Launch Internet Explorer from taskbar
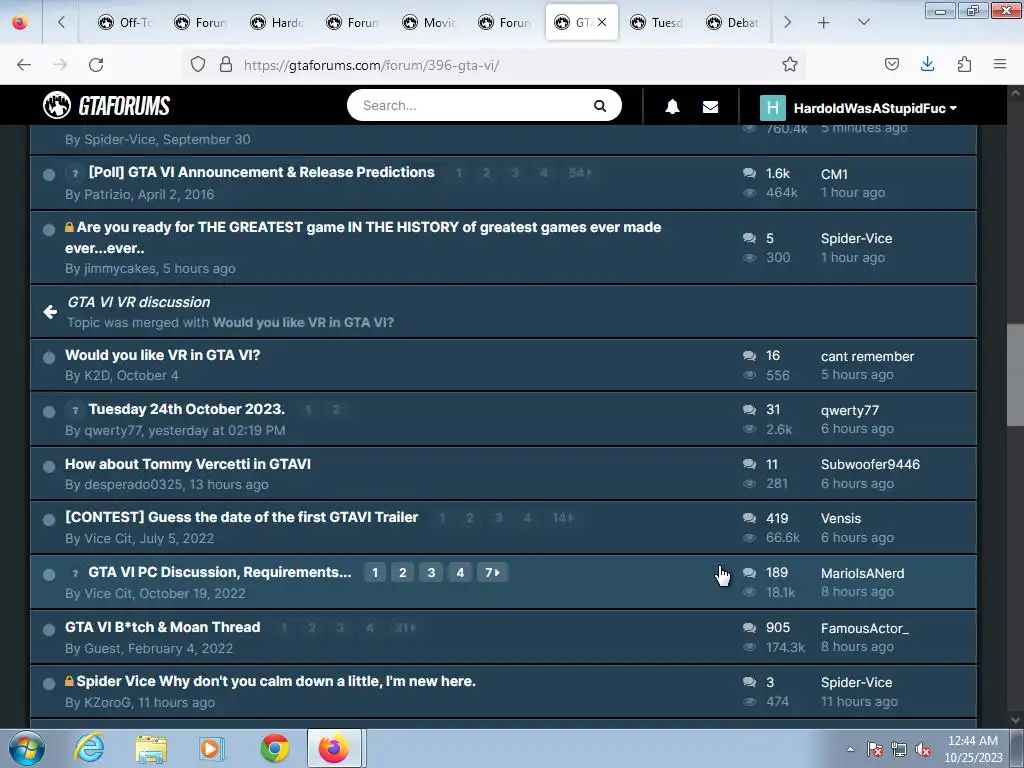Screen dimensions: 1024x768 click(89, 748)
